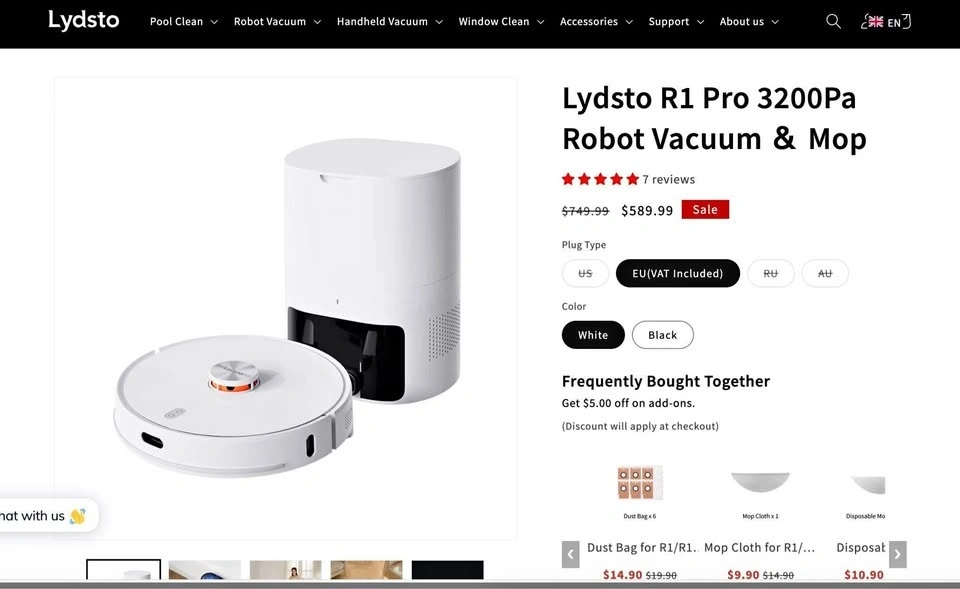Click the Mop Cloth x 1 product image
Image resolution: width=960 pixels, height=589 pixels.
click(760, 482)
